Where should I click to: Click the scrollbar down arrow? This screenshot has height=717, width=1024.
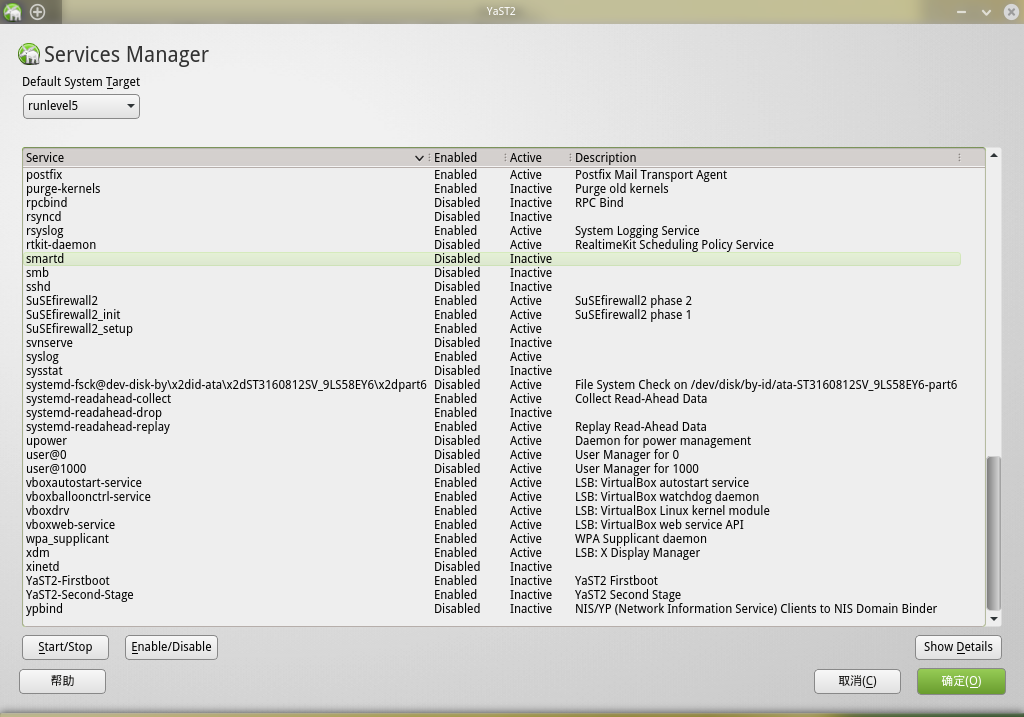click(993, 618)
